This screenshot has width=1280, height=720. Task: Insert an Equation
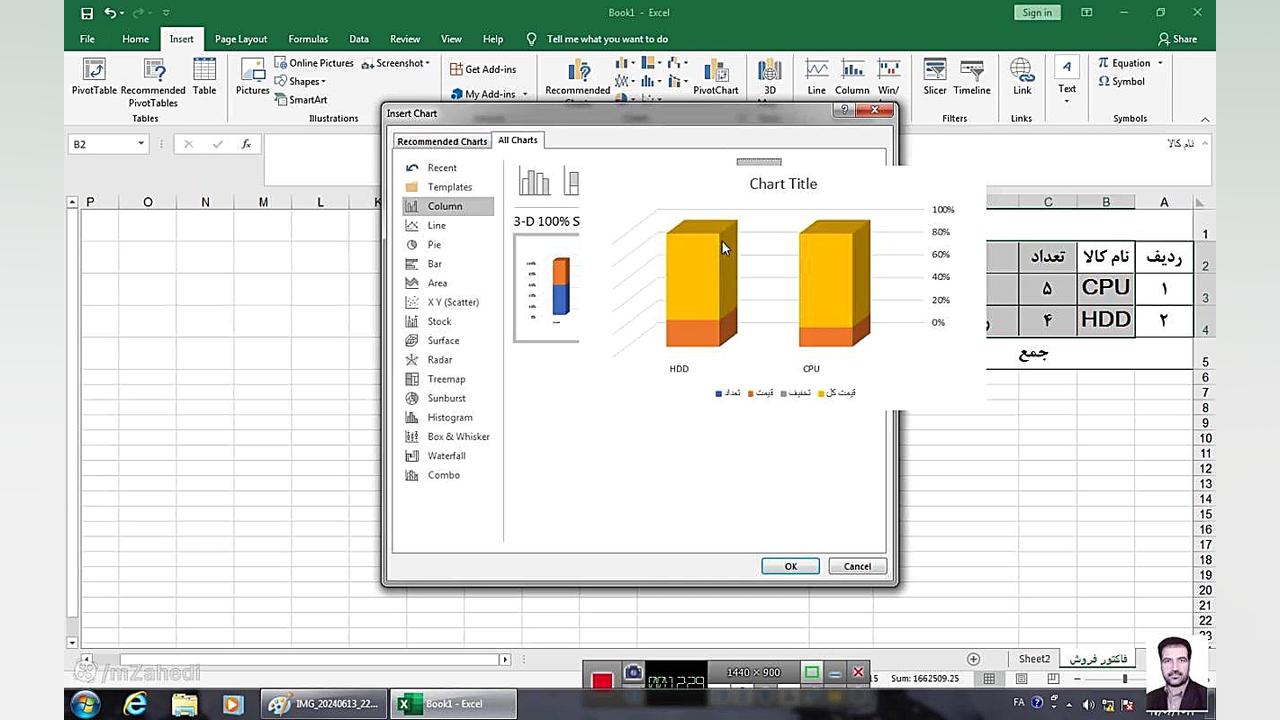tap(1124, 62)
